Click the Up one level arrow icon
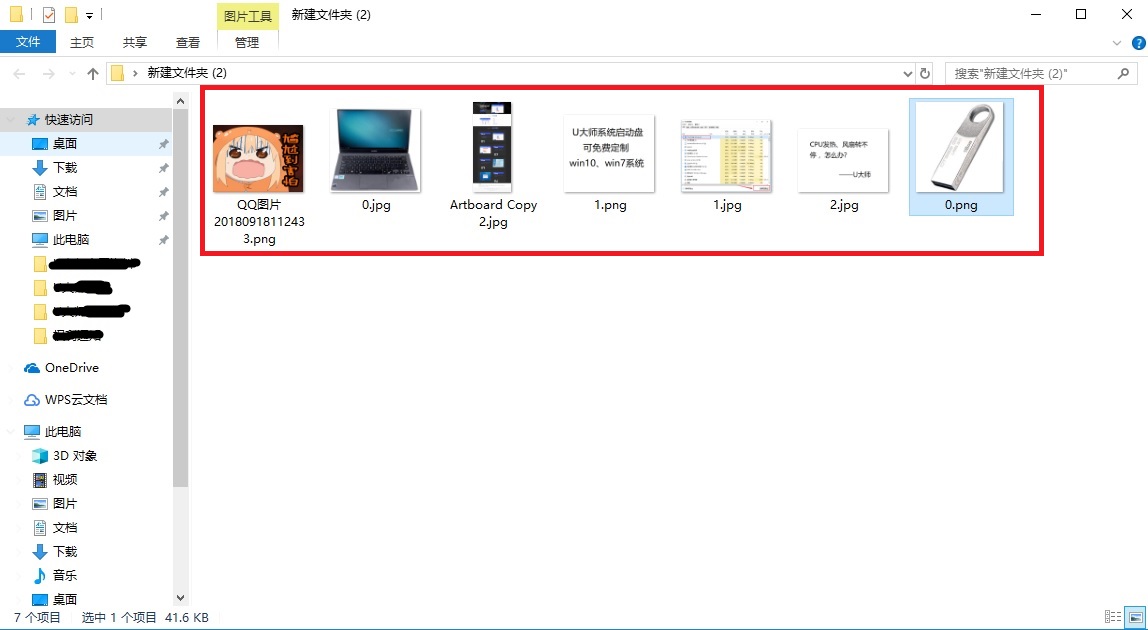Image resolution: width=1148 pixels, height=630 pixels. point(93,74)
